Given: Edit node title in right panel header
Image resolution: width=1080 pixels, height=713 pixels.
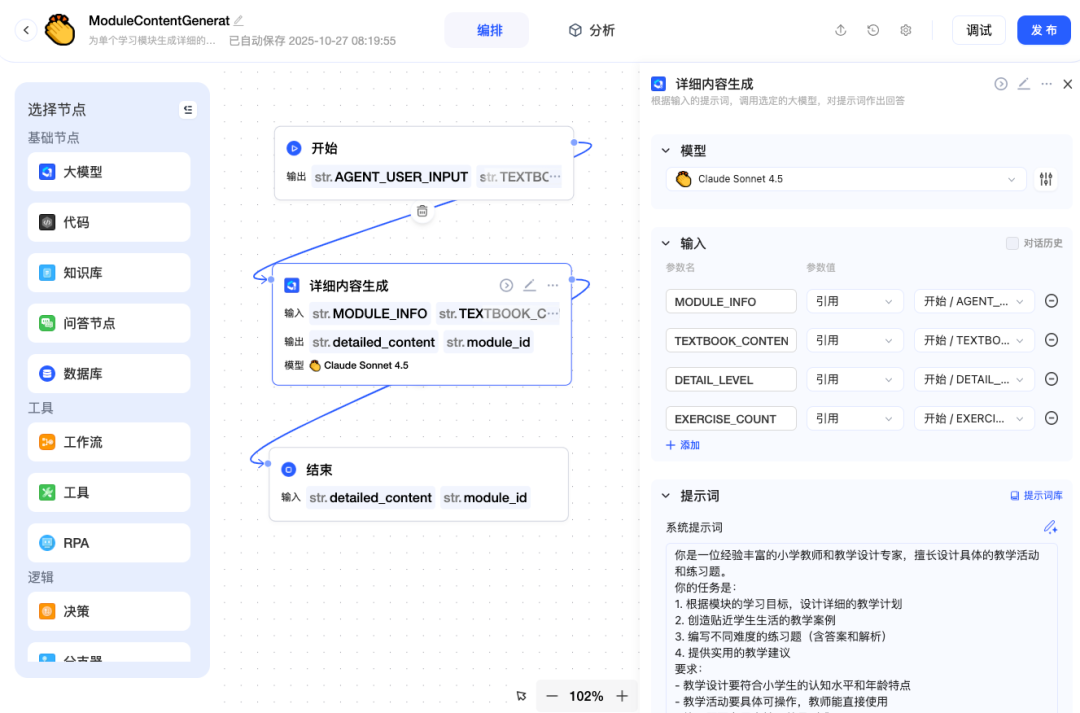Looking at the screenshot, I should click(1024, 83).
